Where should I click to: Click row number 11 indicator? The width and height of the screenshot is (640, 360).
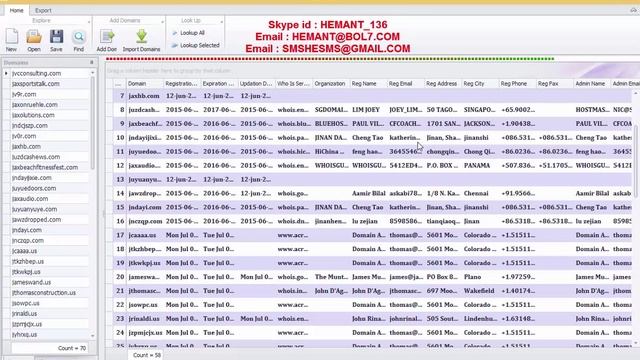[120, 152]
